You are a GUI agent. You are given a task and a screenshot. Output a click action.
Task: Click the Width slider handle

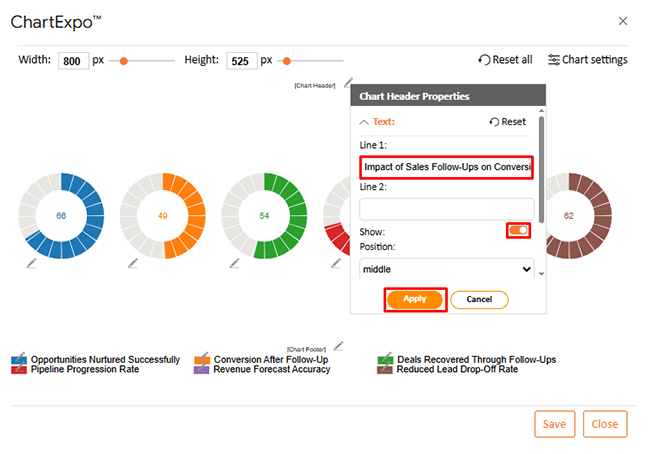pos(123,60)
